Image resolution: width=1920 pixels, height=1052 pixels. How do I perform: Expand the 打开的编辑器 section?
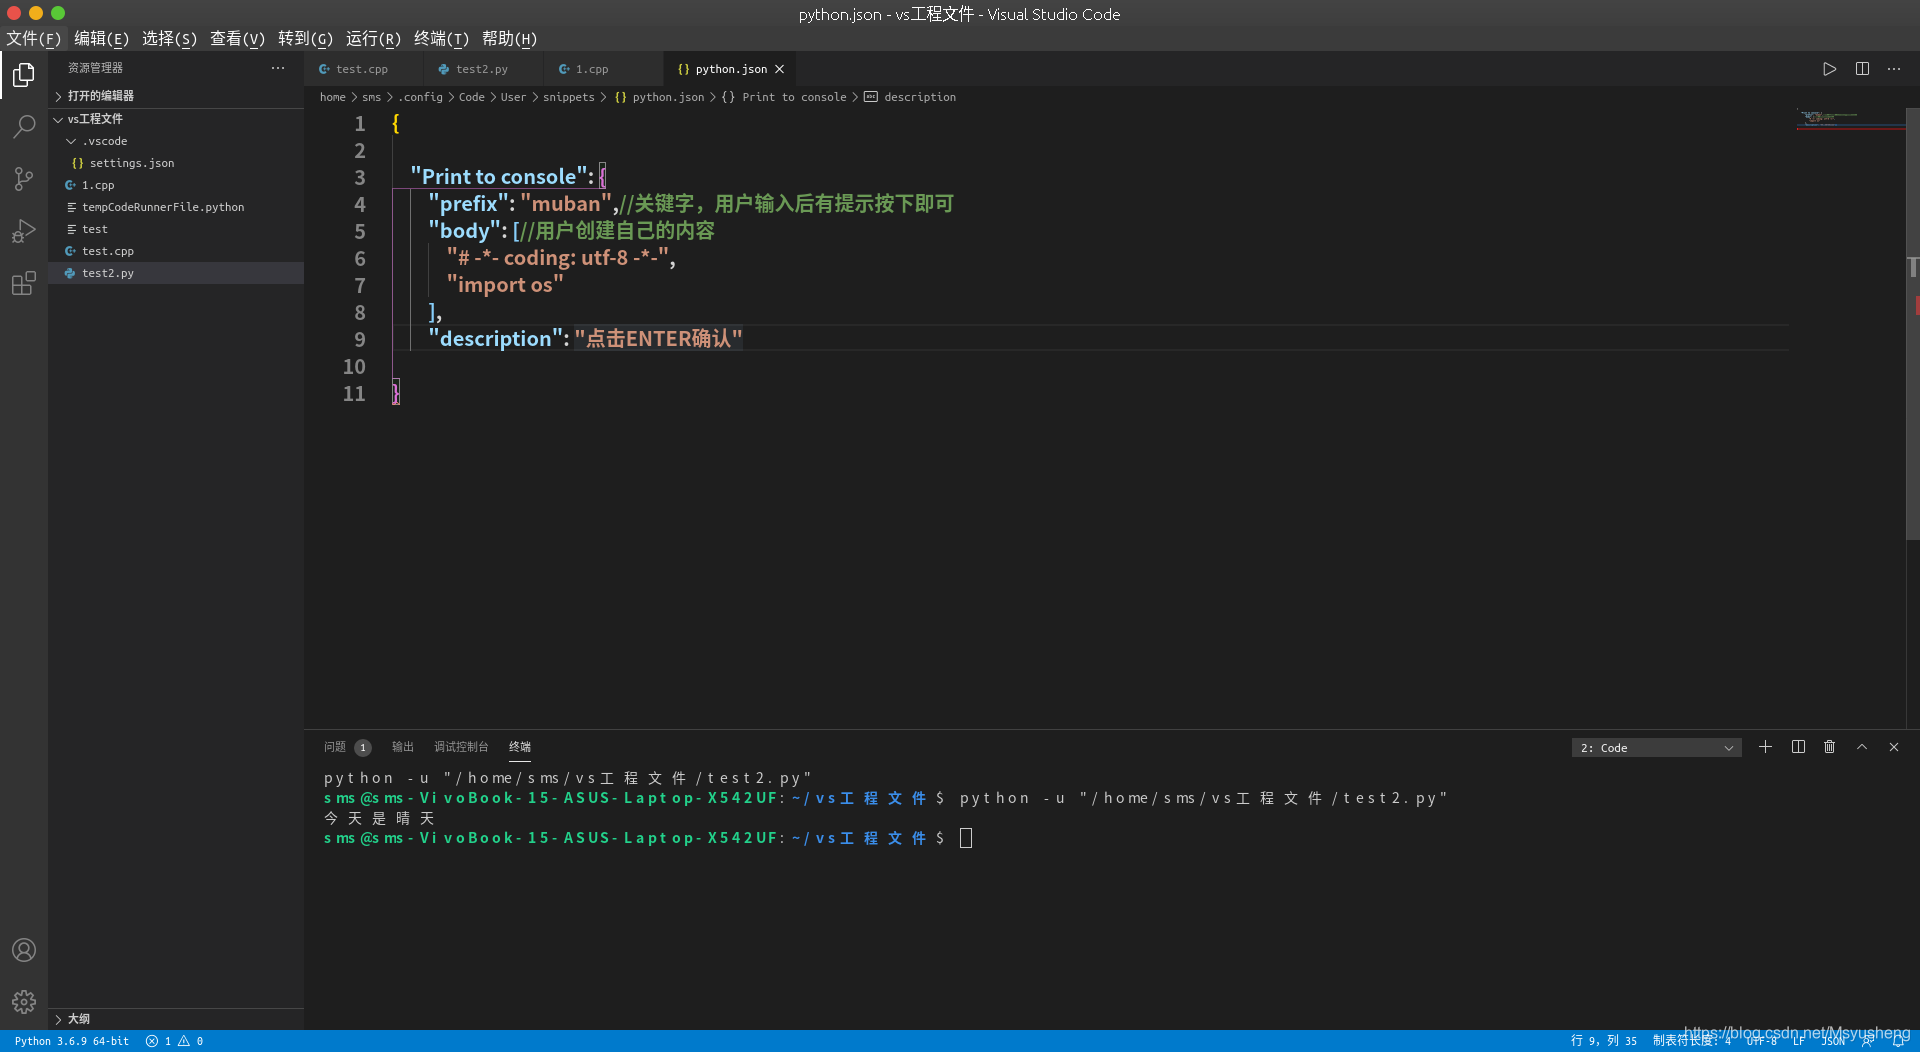pyautogui.click(x=176, y=96)
